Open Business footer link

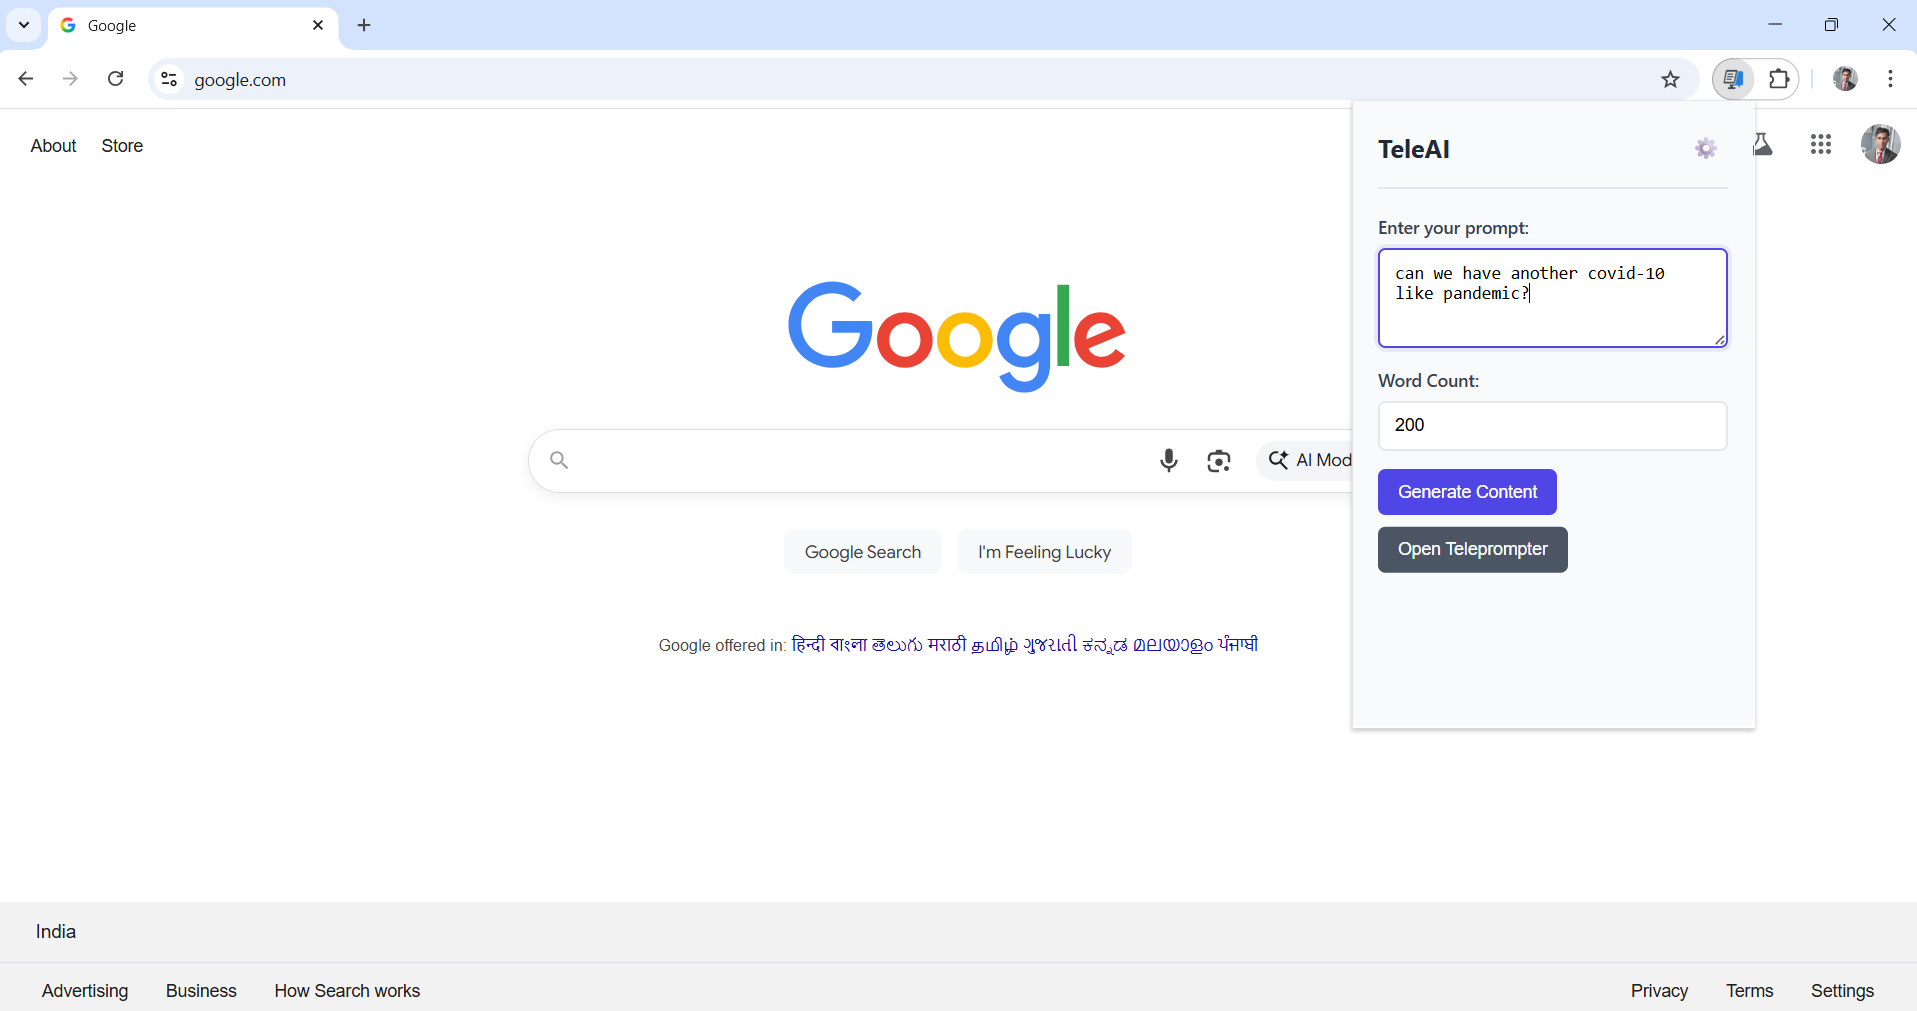(x=201, y=991)
